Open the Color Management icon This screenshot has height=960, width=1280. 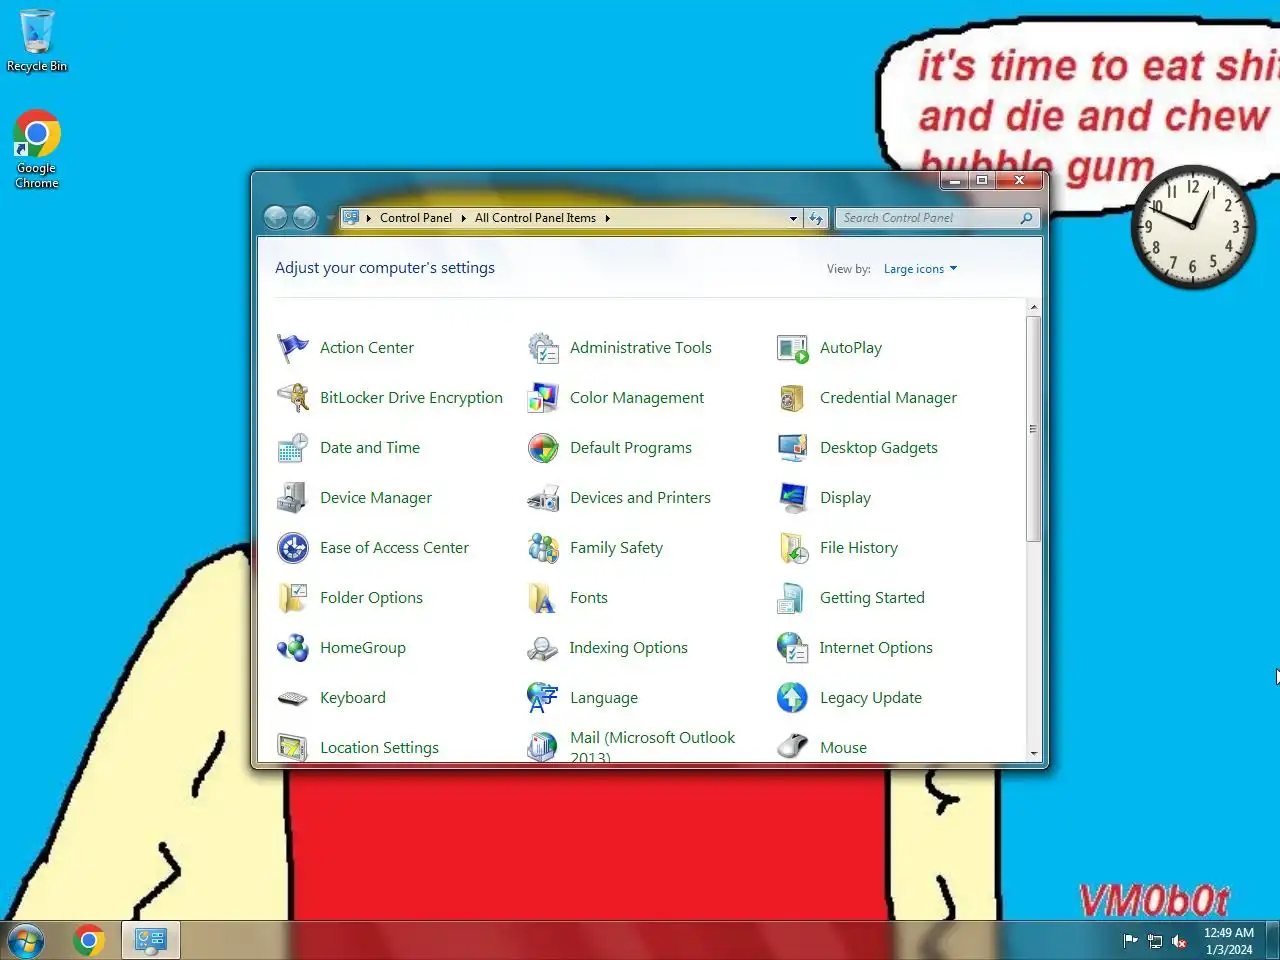tap(542, 398)
